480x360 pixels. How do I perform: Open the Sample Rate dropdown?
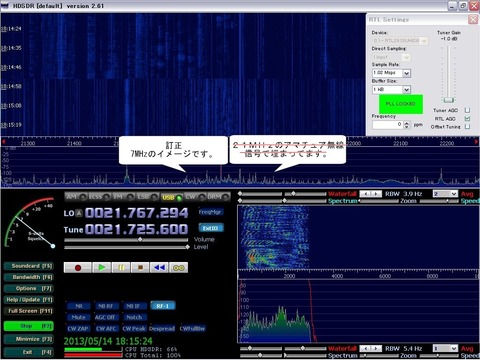click(x=406, y=73)
